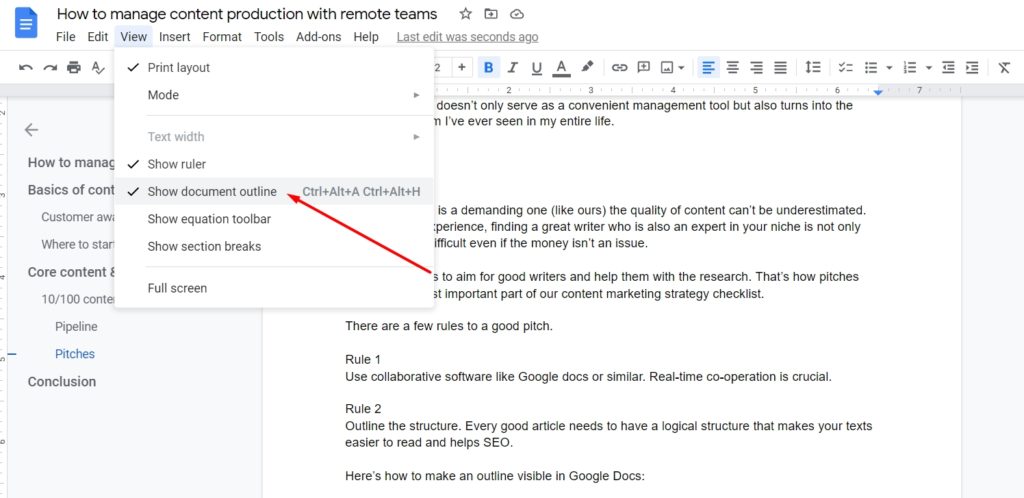Open the text color picker
The image size is (1024, 498).
coord(561,68)
